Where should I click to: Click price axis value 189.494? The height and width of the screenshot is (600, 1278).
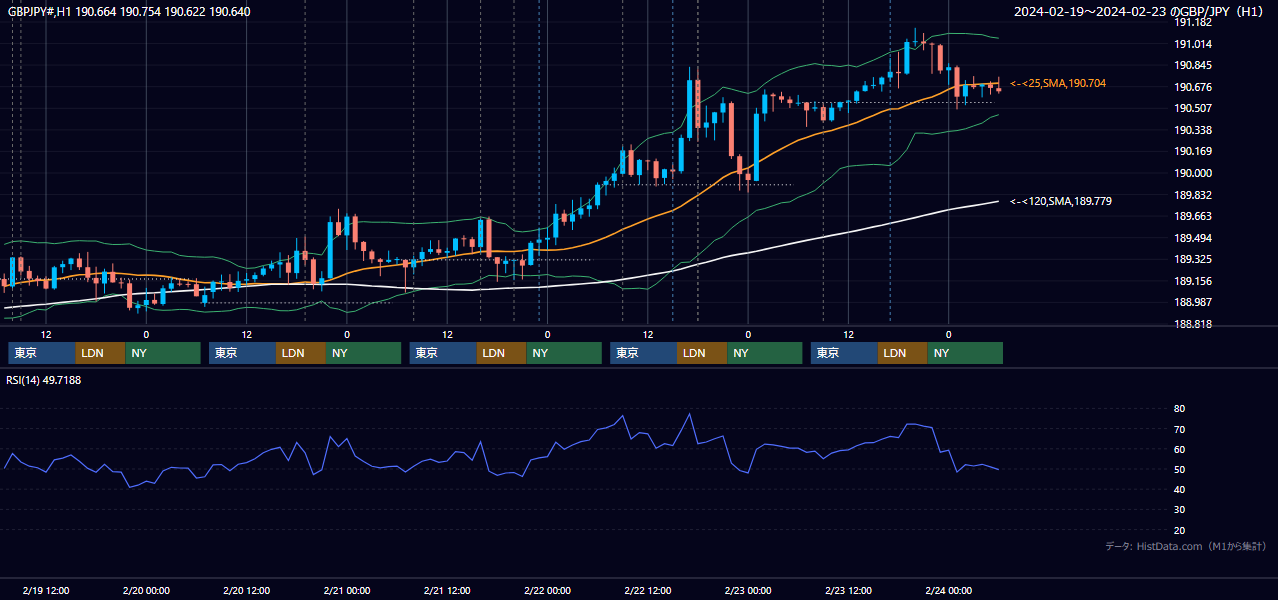pyautogui.click(x=1193, y=238)
